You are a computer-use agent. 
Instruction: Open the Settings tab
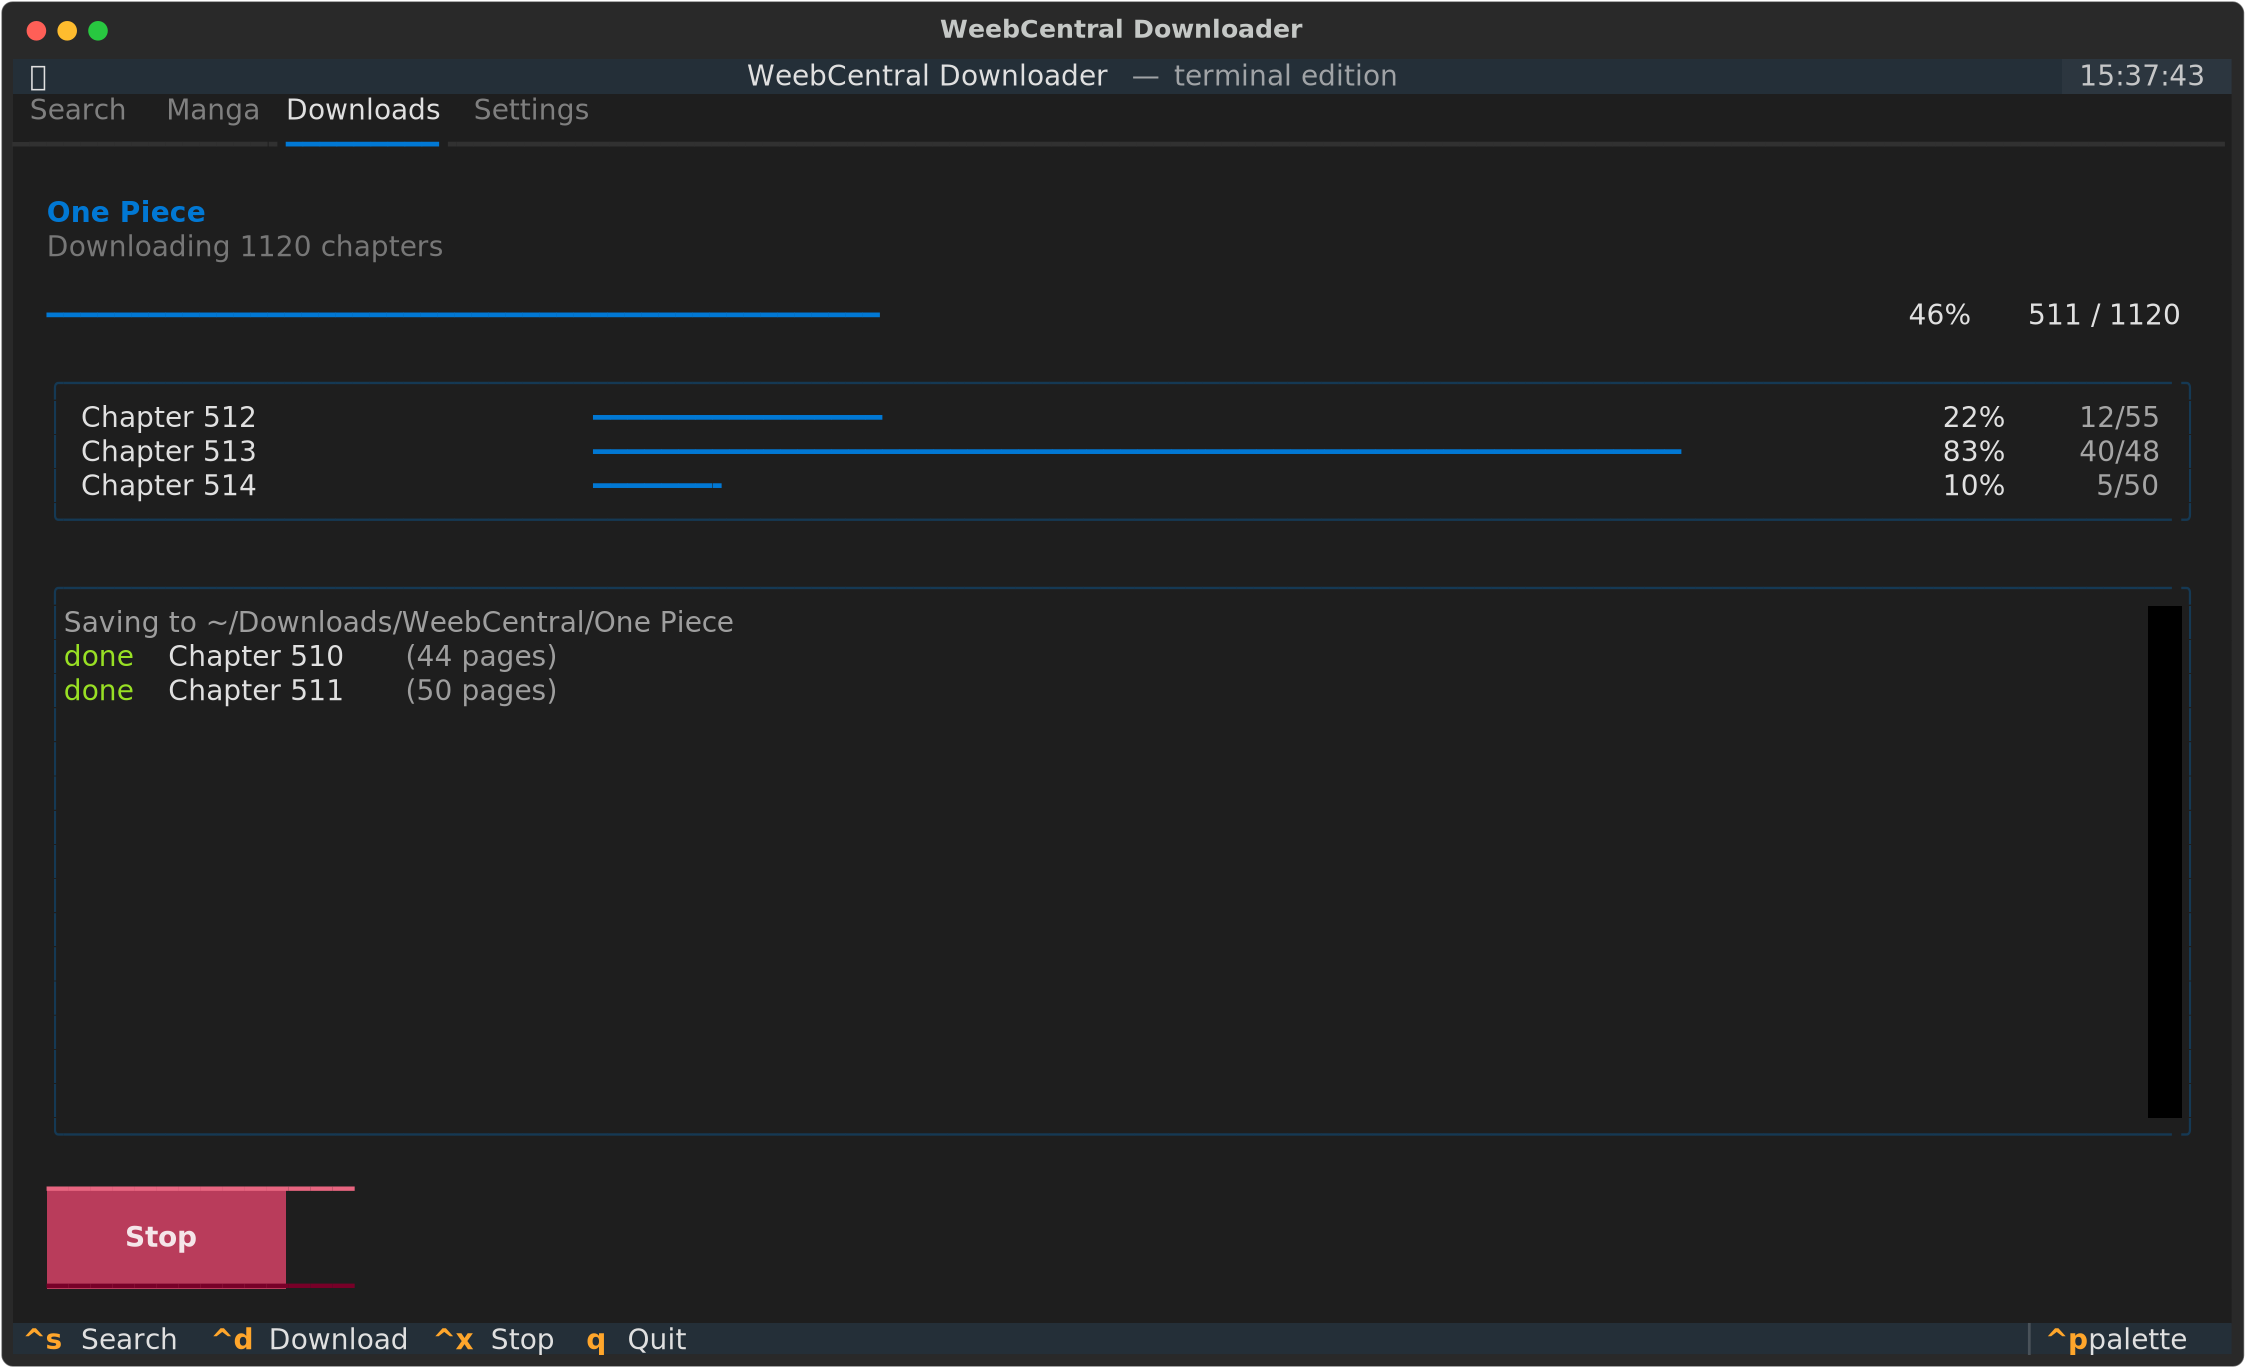[531, 110]
